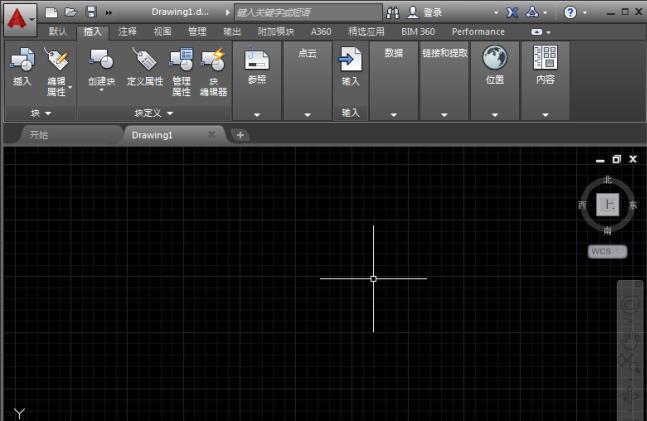Click the ribbon minimize toggle button
Screen dimensions: 647x421
[x=536, y=32]
